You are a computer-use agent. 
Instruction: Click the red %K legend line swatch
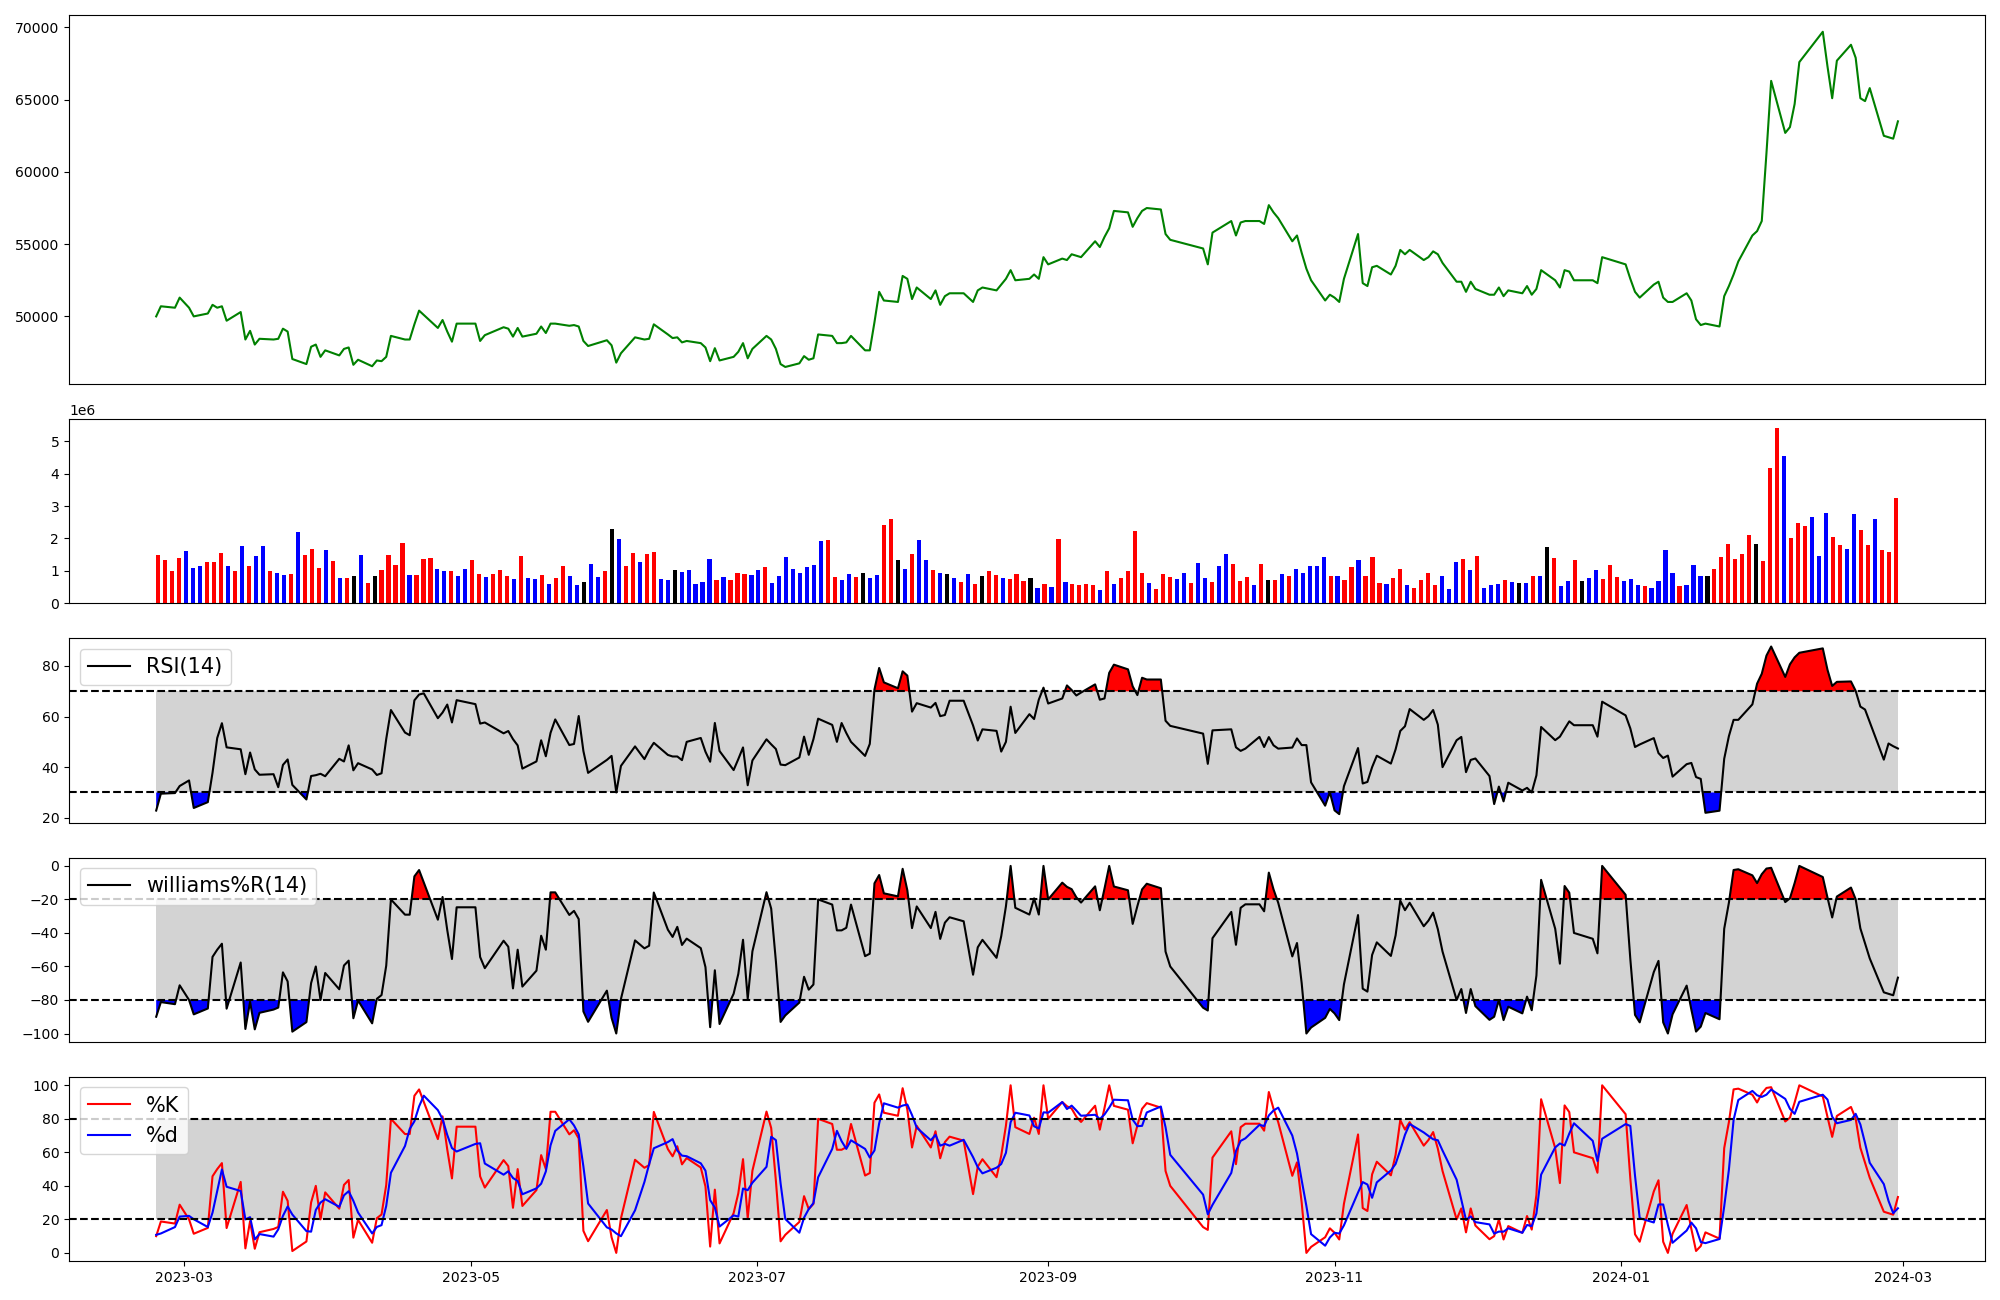point(110,1104)
